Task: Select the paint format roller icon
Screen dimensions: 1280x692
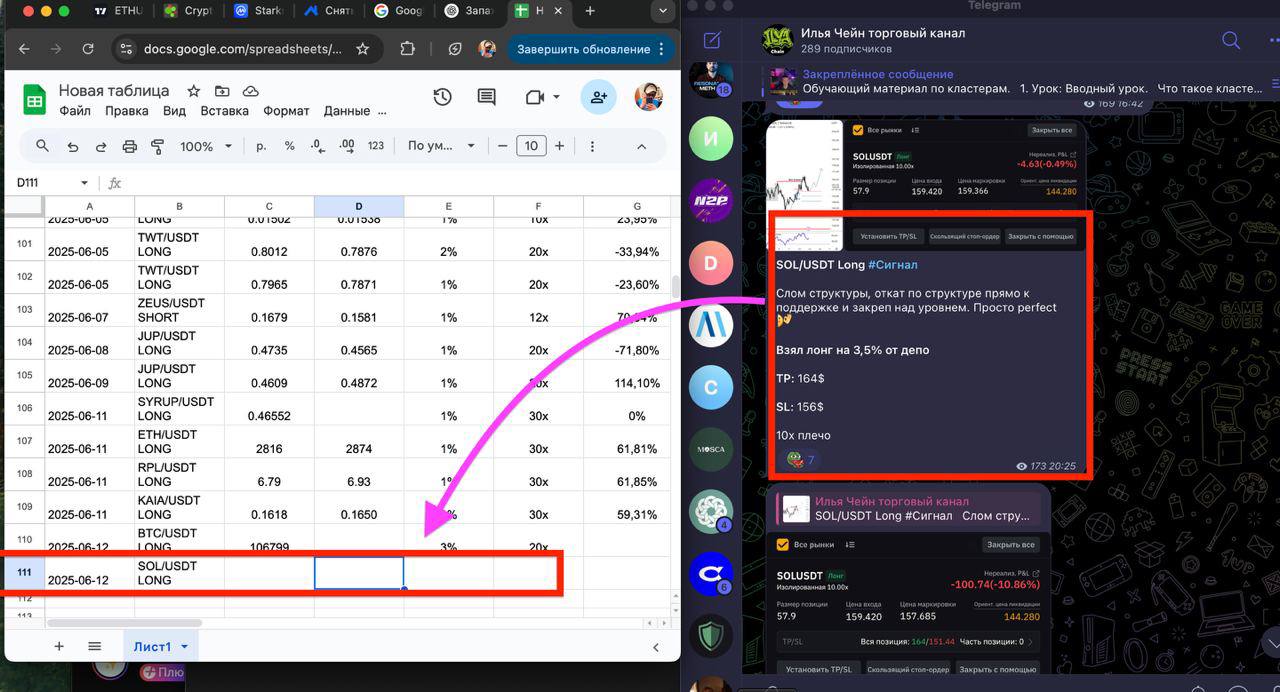Action: pyautogui.click(x=157, y=146)
